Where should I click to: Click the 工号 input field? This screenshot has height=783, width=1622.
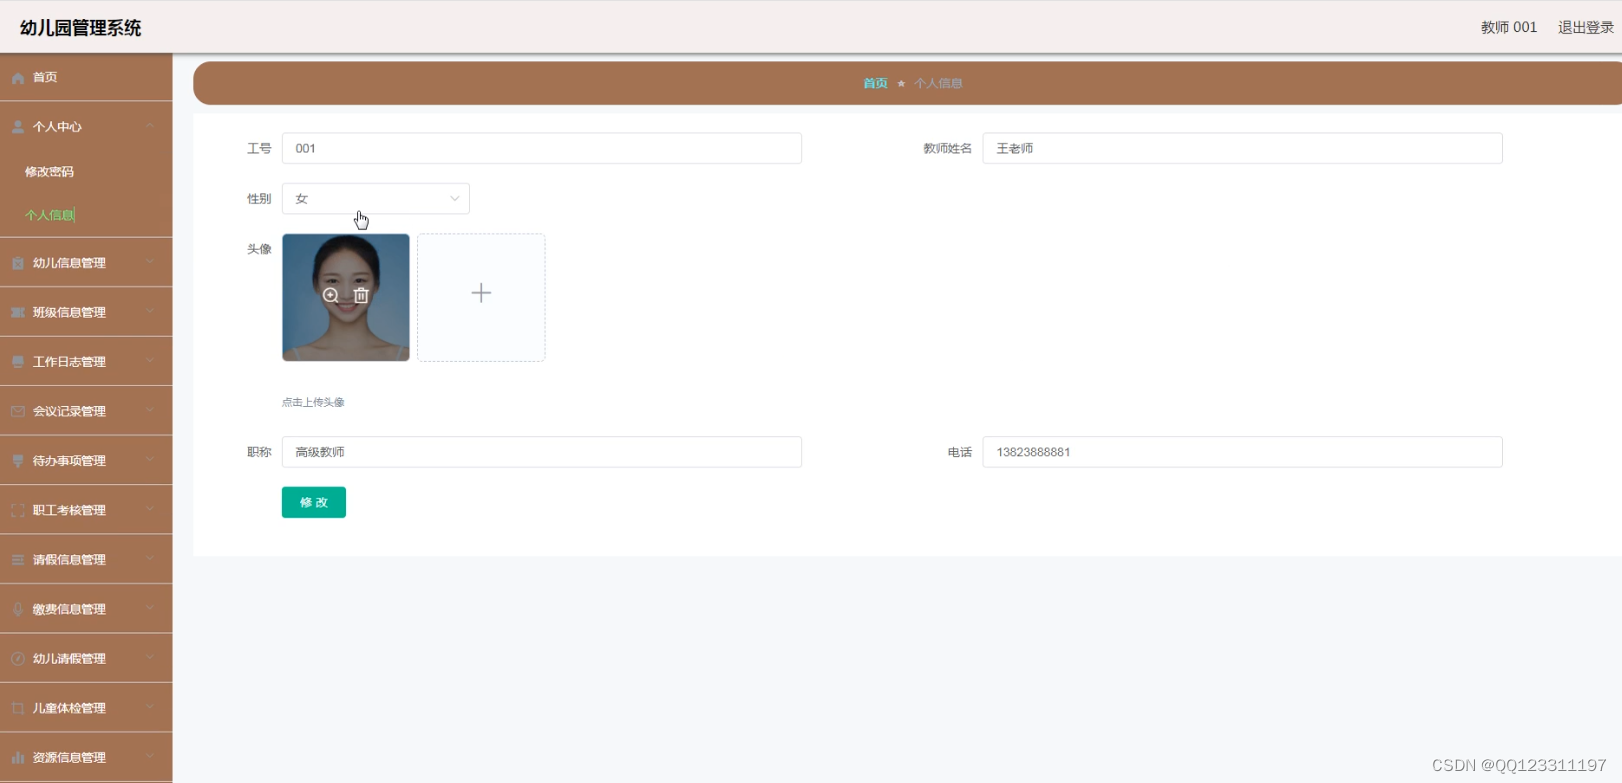542,148
